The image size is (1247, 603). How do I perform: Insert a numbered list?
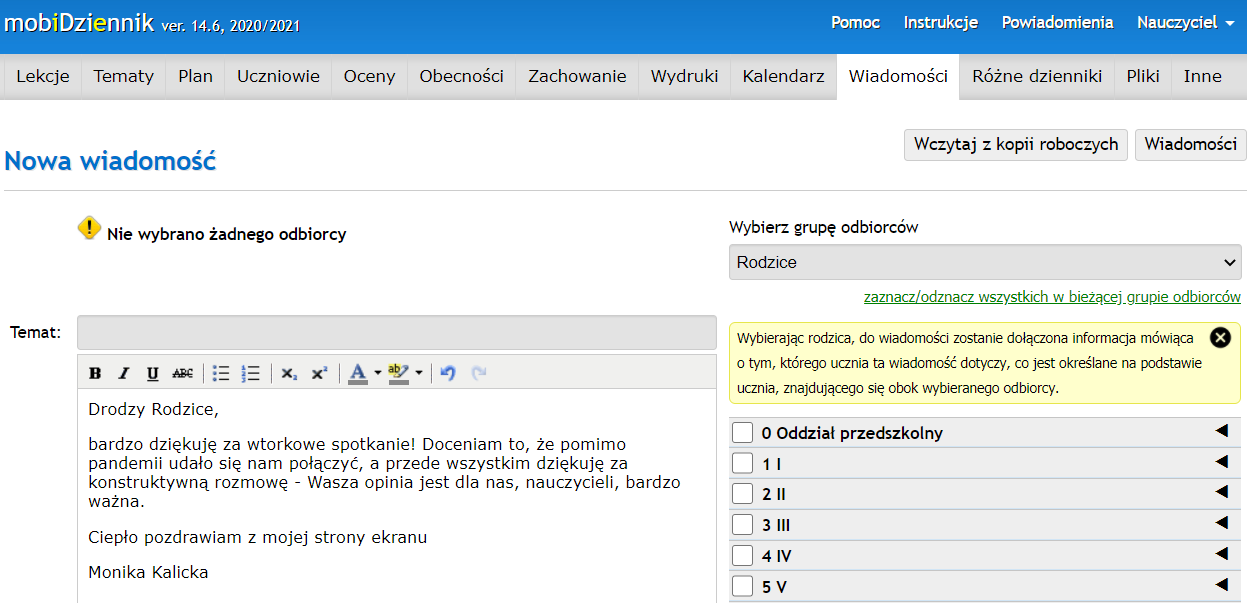coord(251,373)
